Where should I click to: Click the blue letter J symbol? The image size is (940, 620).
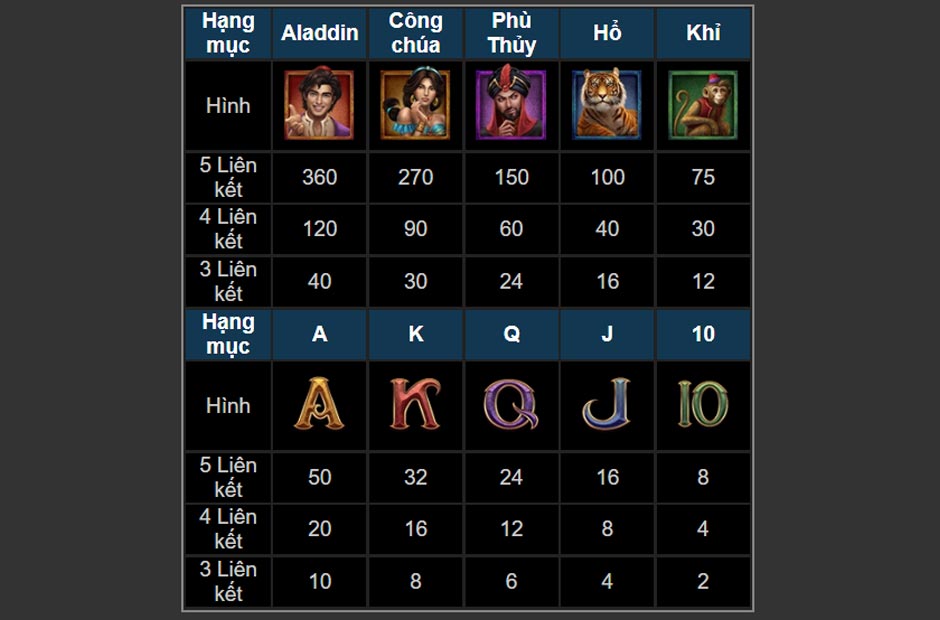[x=607, y=404]
